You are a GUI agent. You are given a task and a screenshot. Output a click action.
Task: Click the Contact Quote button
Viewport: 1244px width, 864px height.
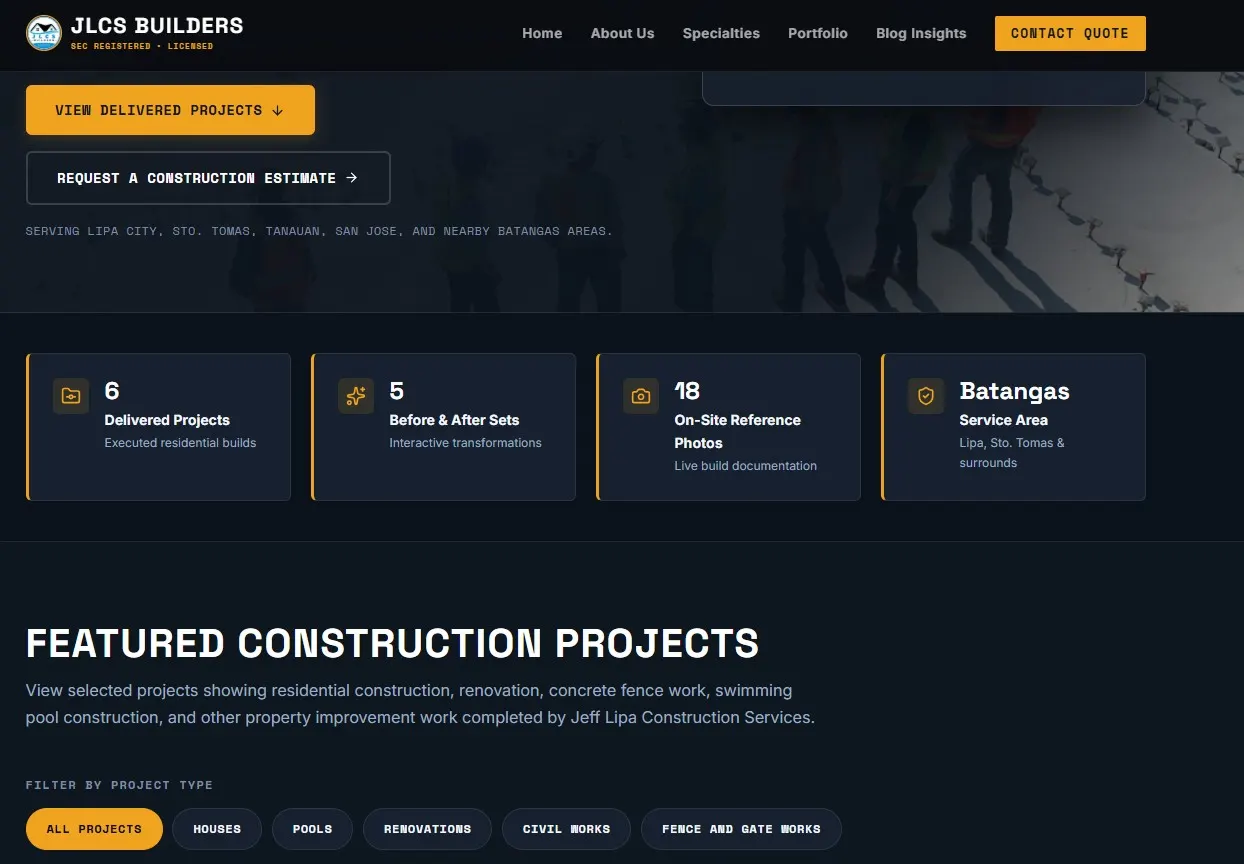click(1070, 33)
